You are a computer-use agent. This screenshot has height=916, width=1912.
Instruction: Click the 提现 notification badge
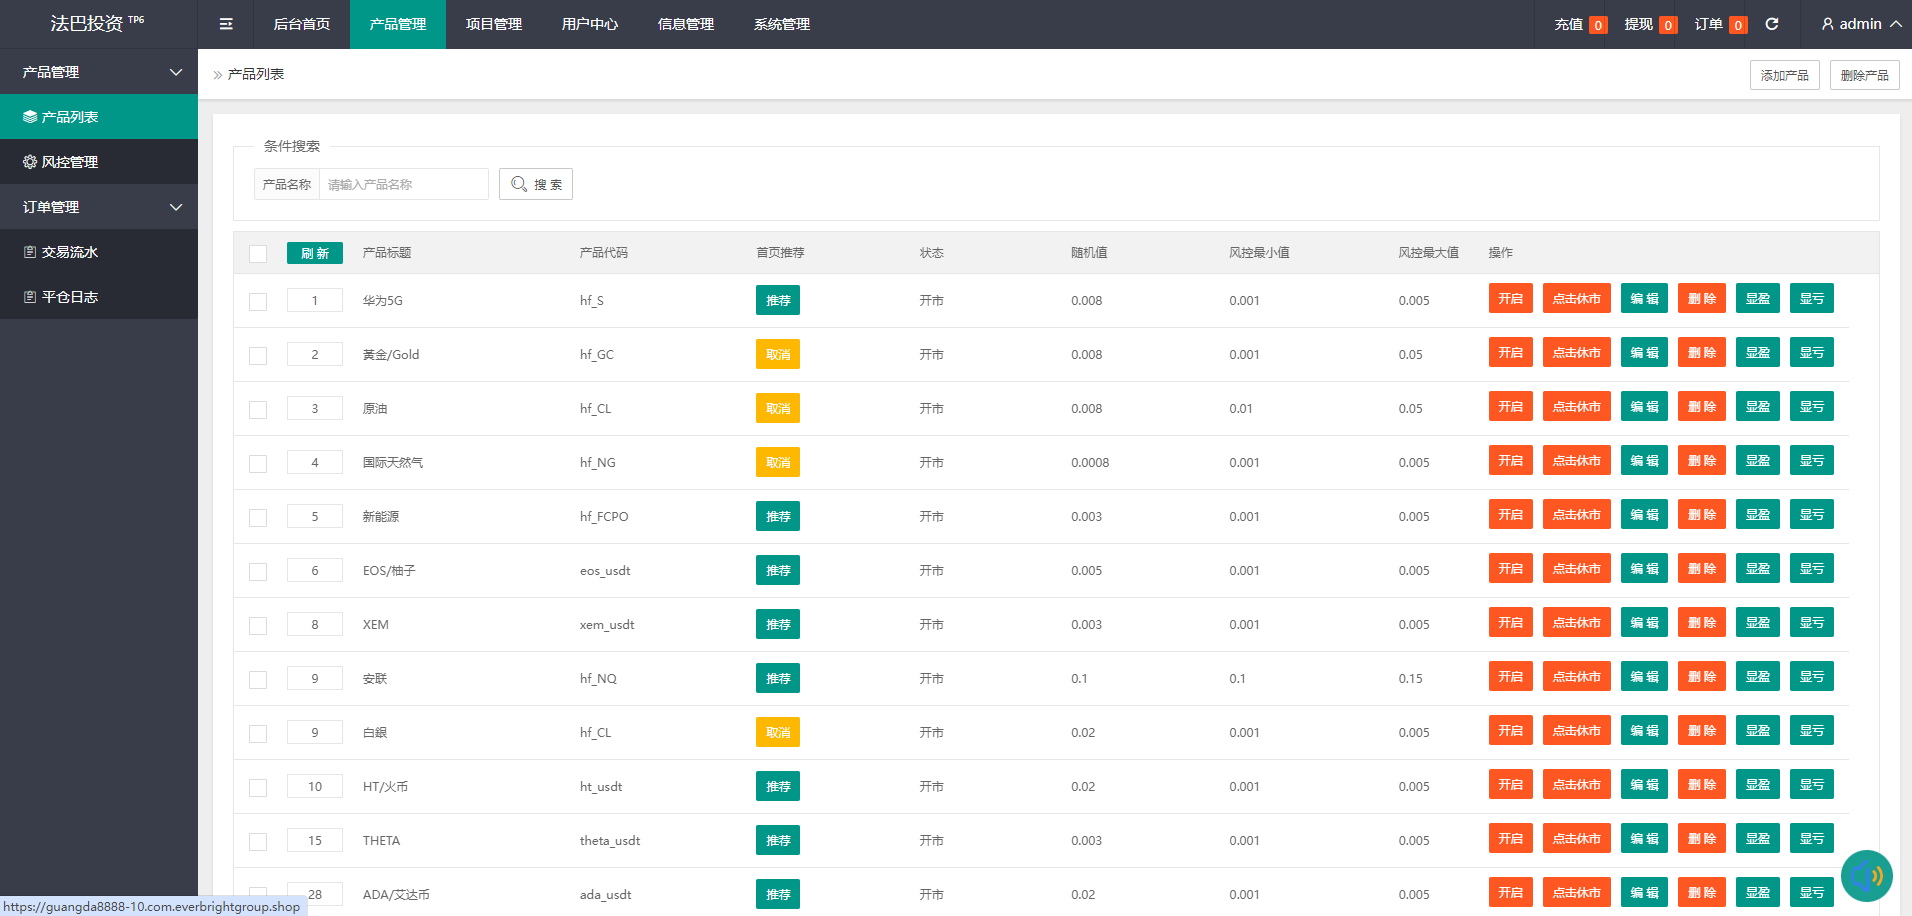1668,25
